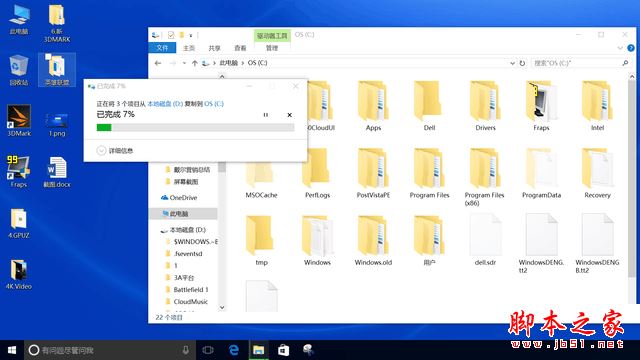Select the Program Files (x86) folder
The width and height of the screenshot is (640, 360).
pyautogui.click(x=485, y=177)
